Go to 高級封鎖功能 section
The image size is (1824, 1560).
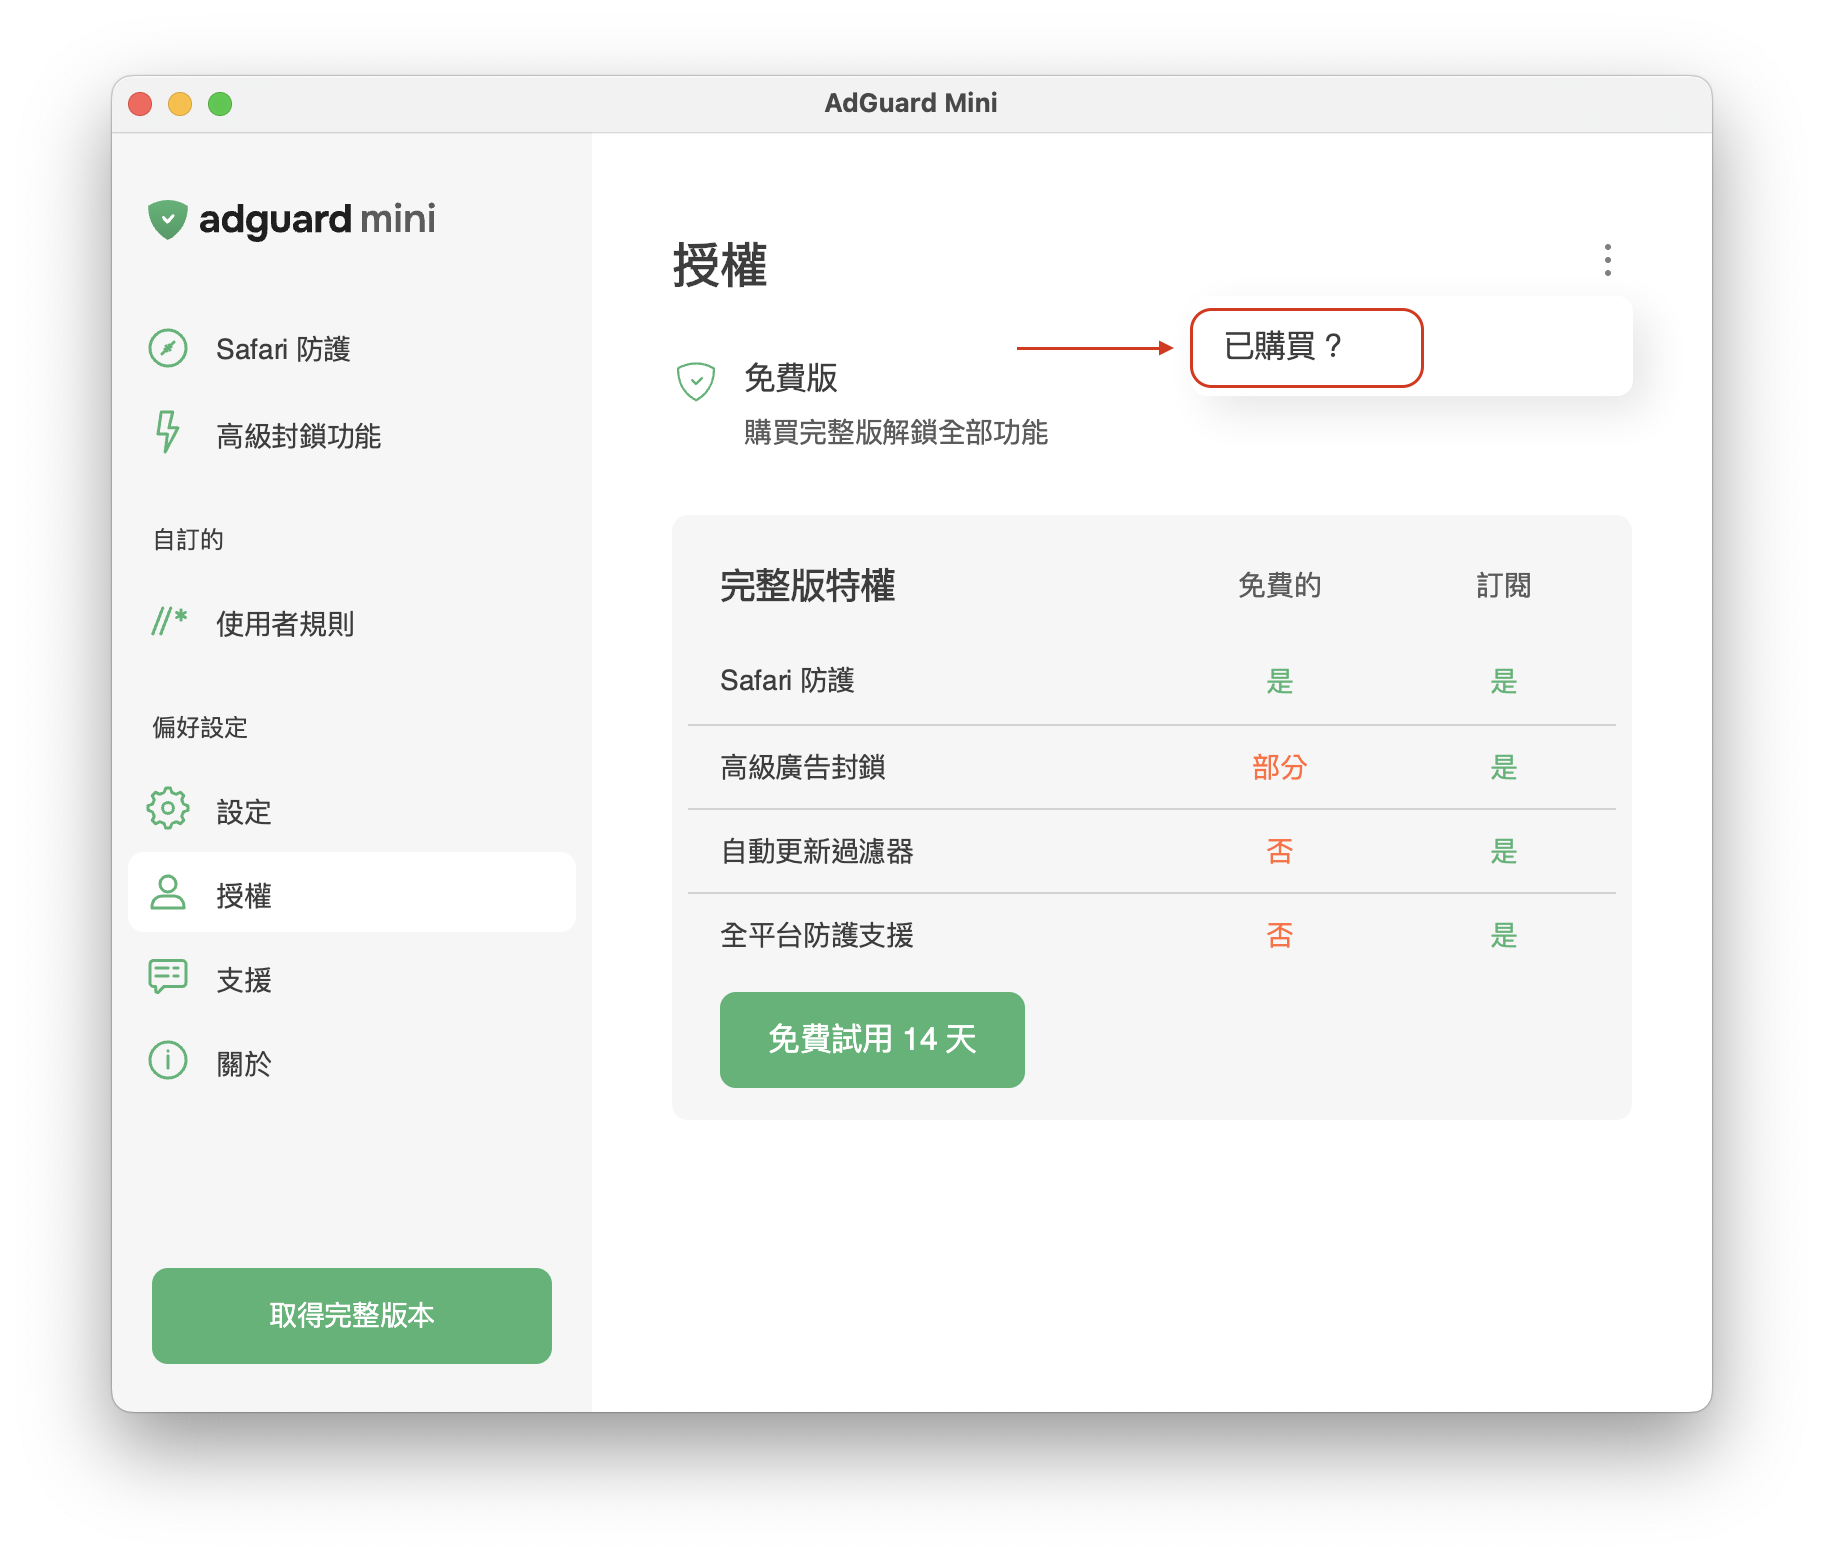[x=298, y=436]
